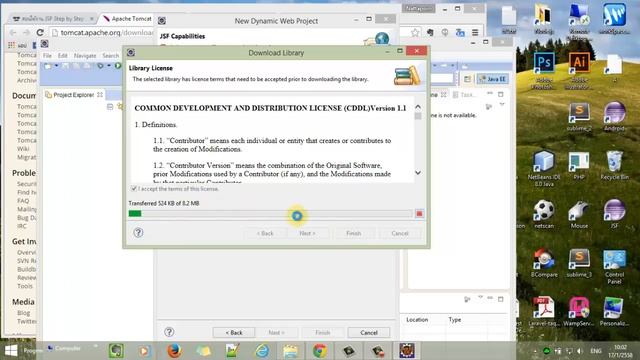
Task: Click Chrome address bar URL
Action: tap(107, 33)
